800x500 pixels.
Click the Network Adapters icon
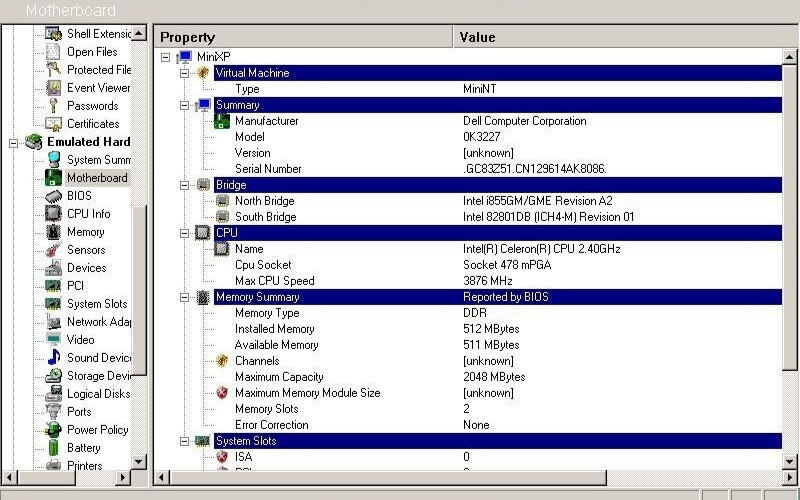tap(53, 321)
